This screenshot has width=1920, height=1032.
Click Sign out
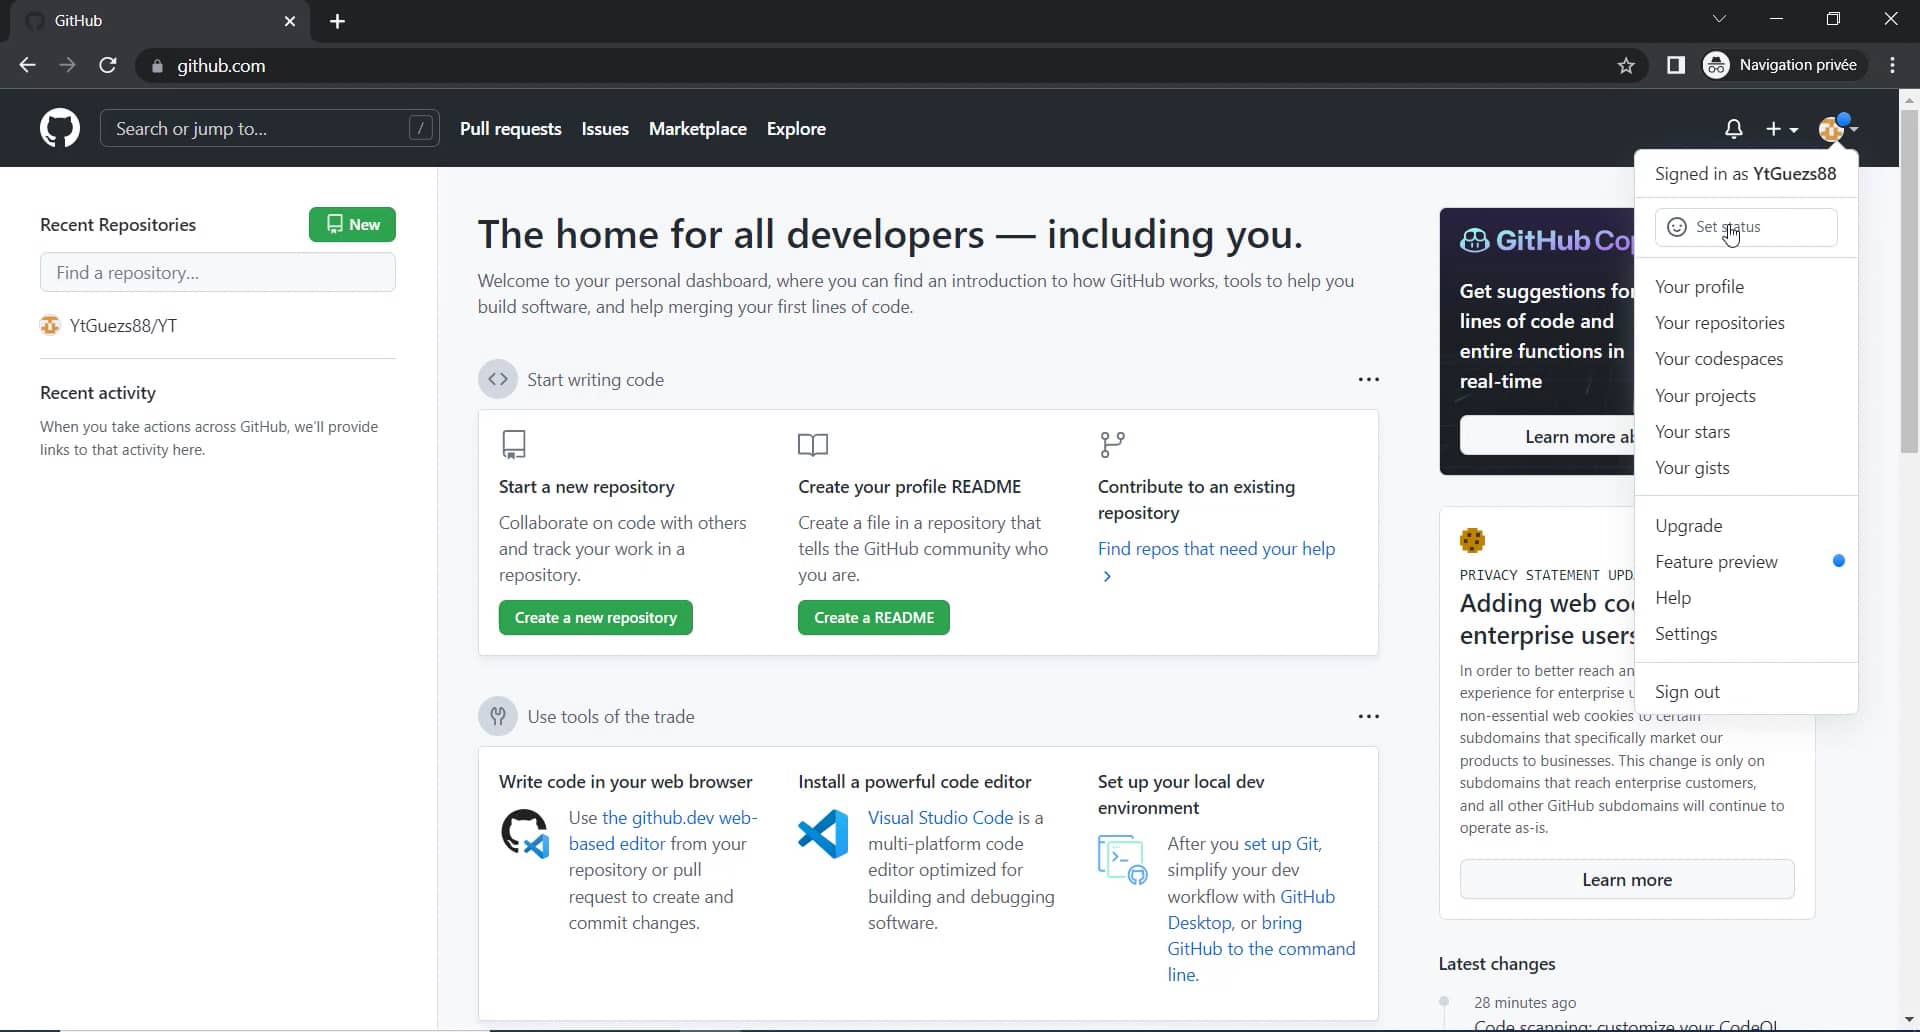click(1746, 692)
